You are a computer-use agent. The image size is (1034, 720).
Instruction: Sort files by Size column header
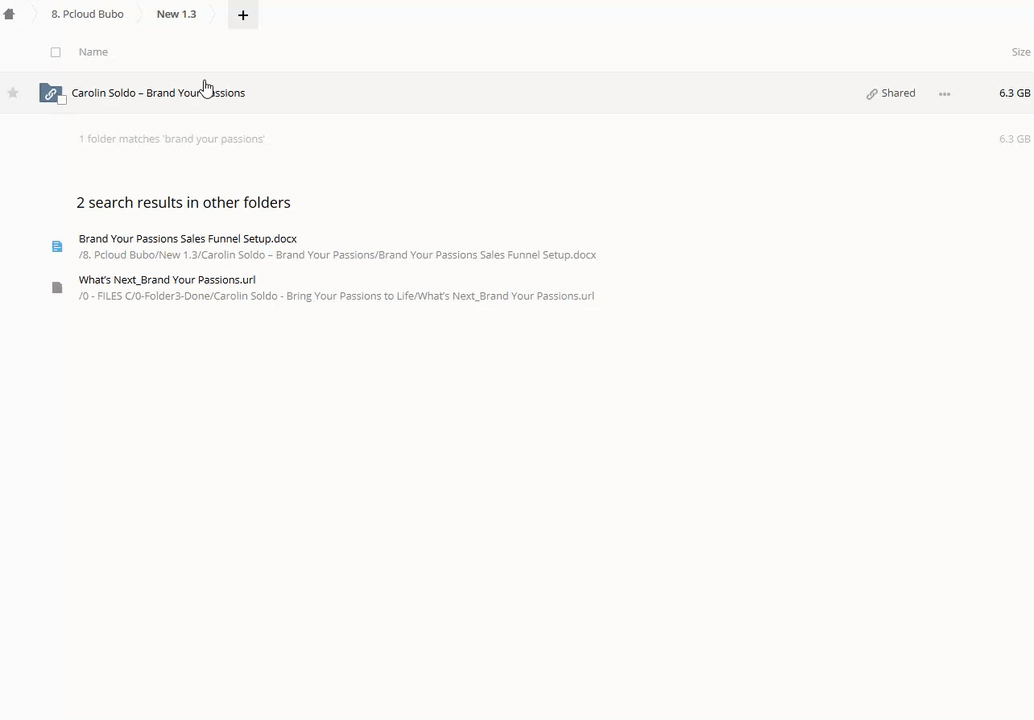tap(1020, 52)
